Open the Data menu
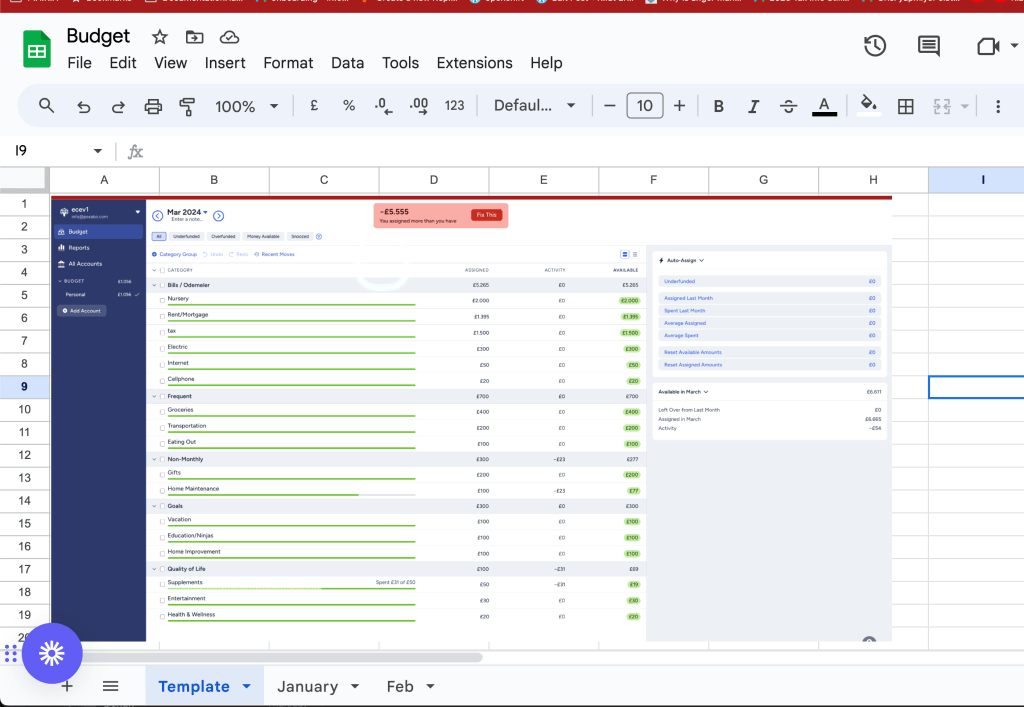The width and height of the screenshot is (1024, 707). (347, 63)
